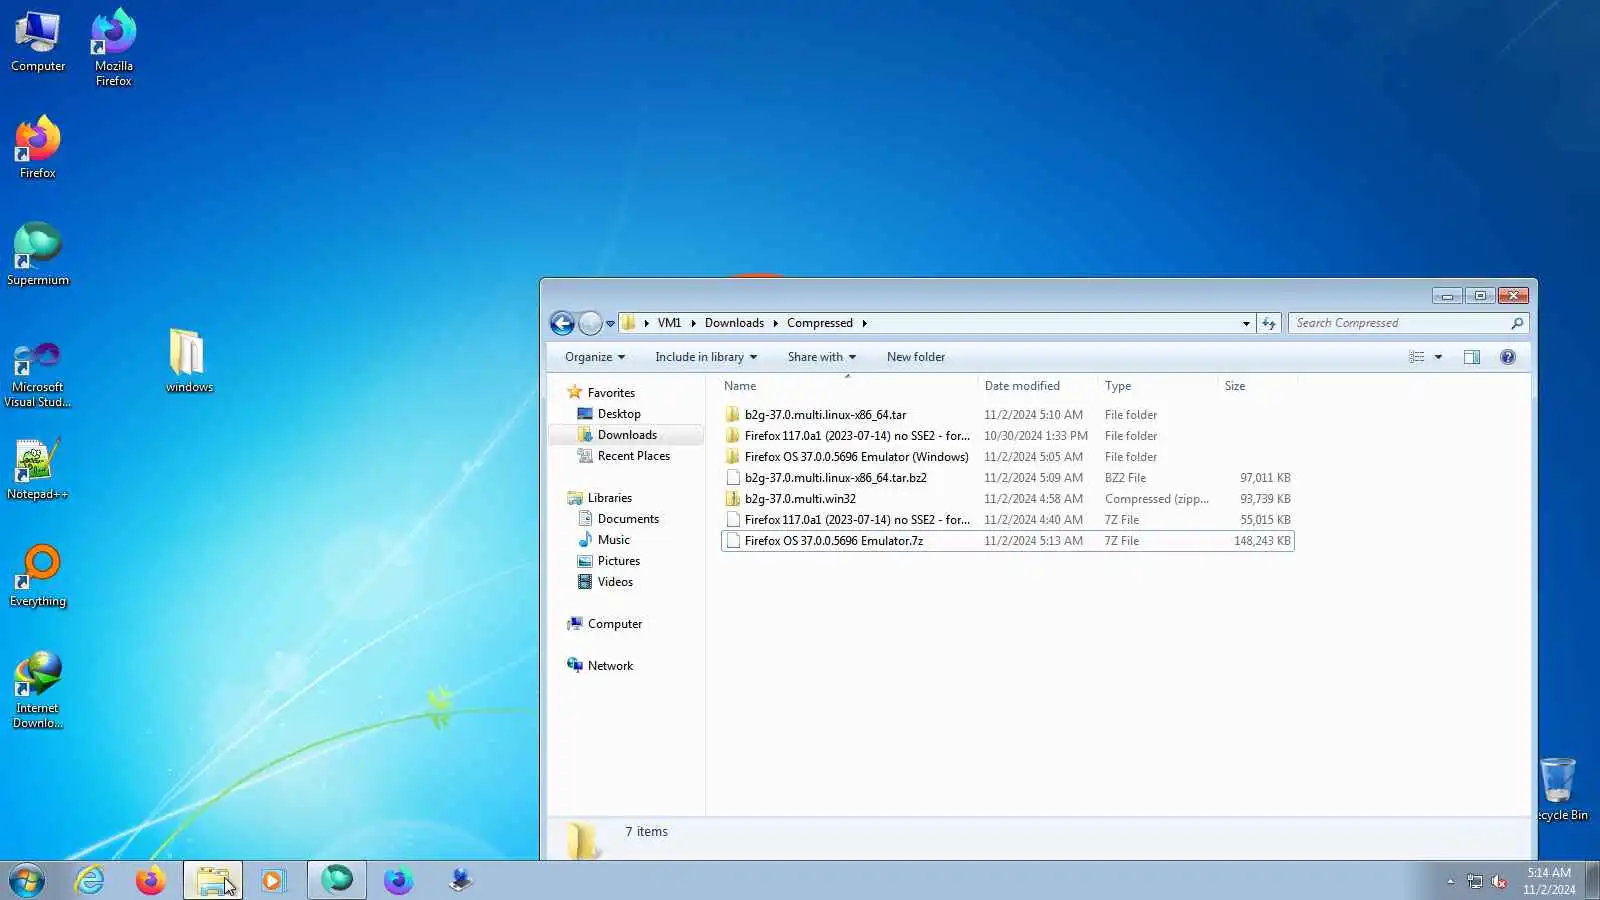This screenshot has width=1600, height=900.
Task: Click the VM1 breadcrumb in the address bar
Action: pos(669,323)
